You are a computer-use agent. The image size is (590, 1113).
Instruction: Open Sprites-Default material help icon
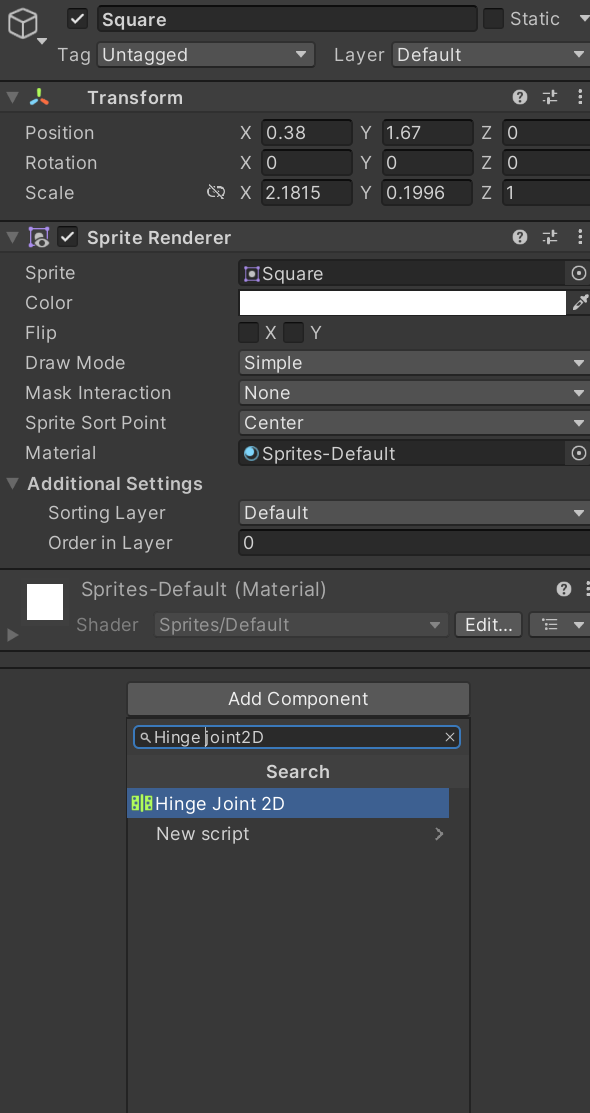564,588
